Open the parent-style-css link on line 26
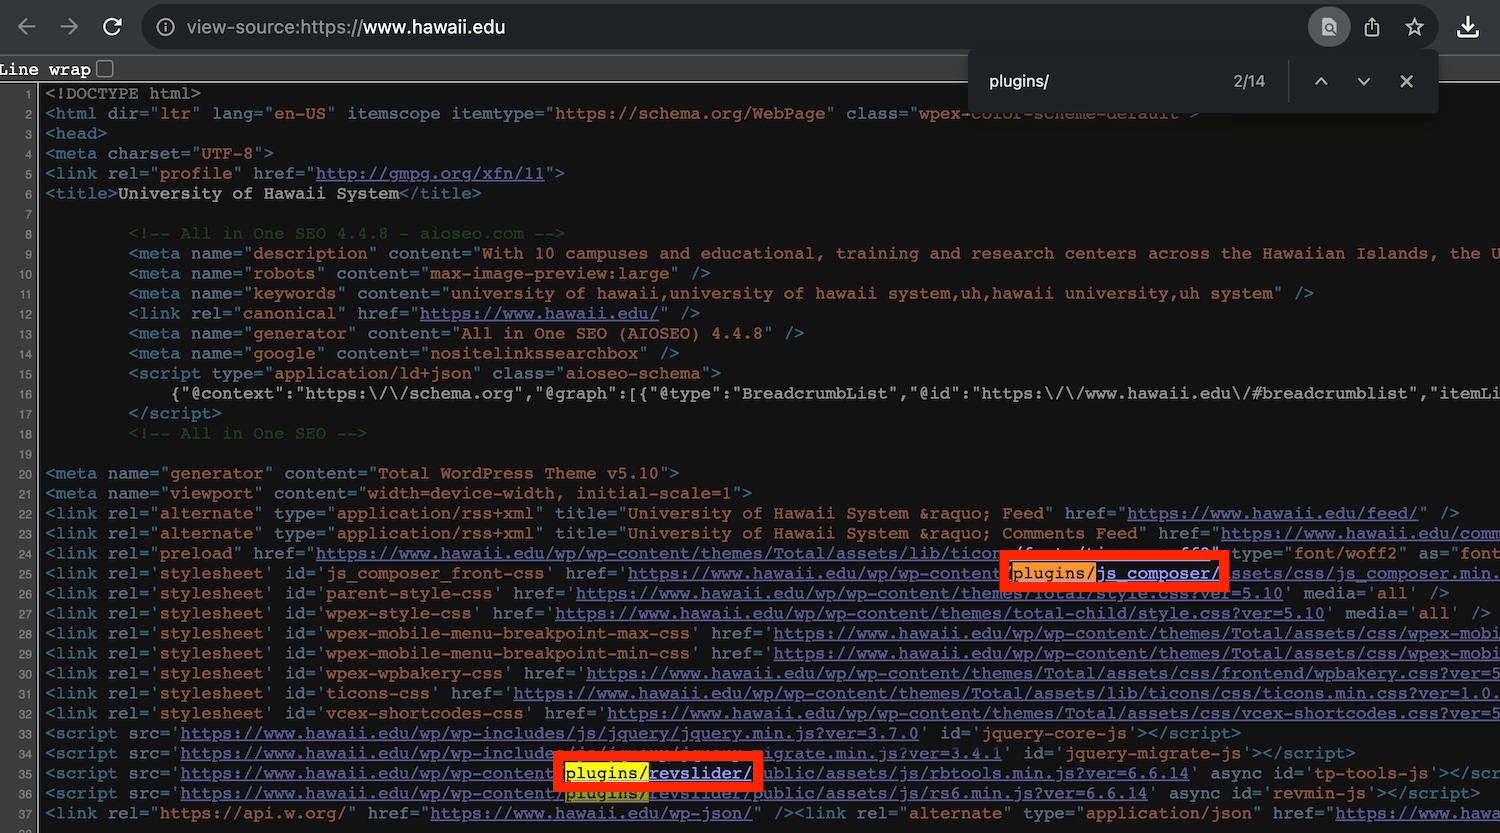 coord(929,593)
